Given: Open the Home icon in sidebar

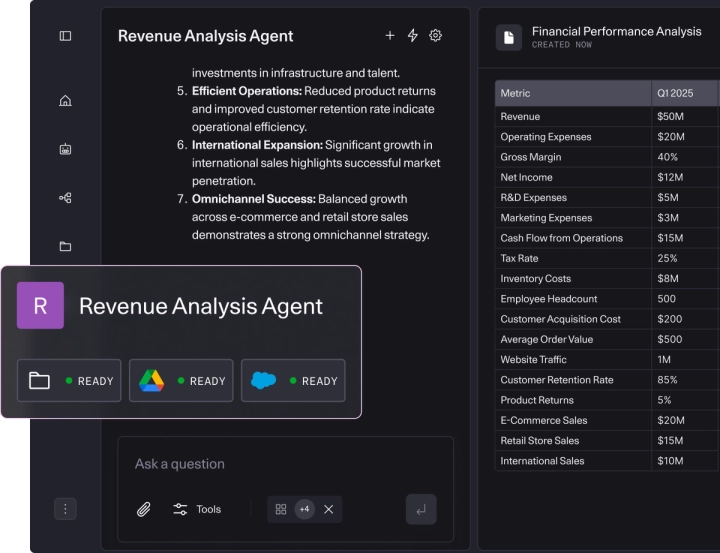Looking at the screenshot, I should [65, 101].
